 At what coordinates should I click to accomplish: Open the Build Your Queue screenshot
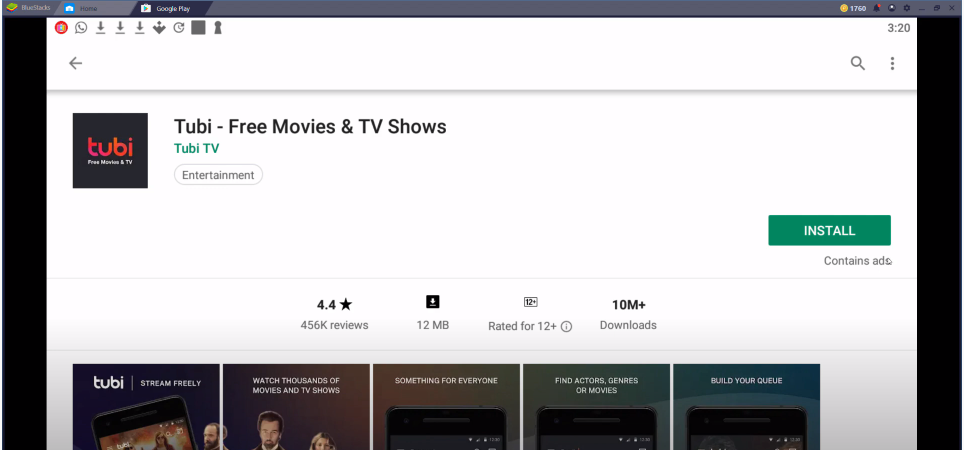point(746,407)
